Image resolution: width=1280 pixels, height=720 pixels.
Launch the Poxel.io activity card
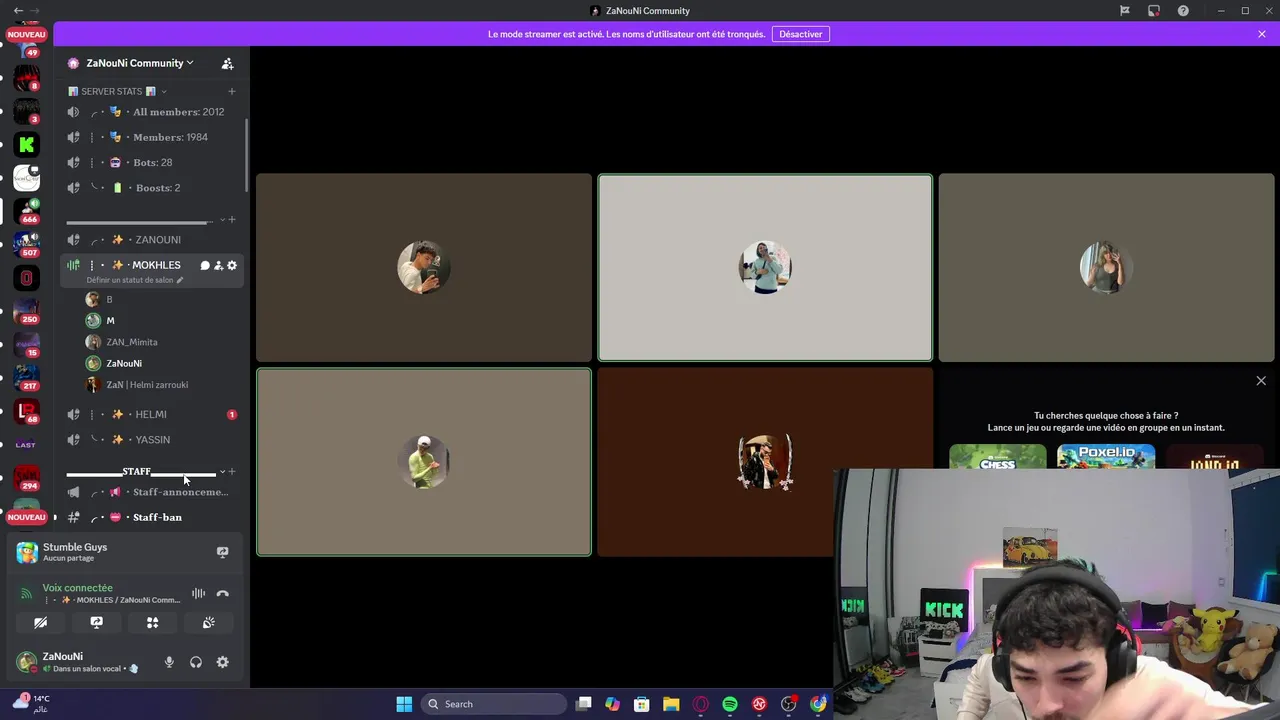tap(1106, 457)
